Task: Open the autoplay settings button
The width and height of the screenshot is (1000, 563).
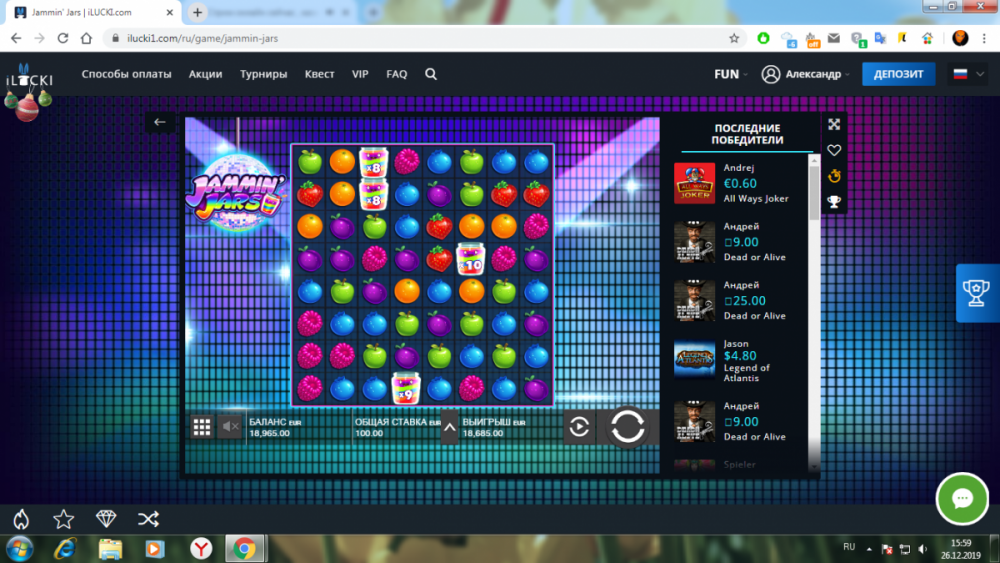Action: 579,427
